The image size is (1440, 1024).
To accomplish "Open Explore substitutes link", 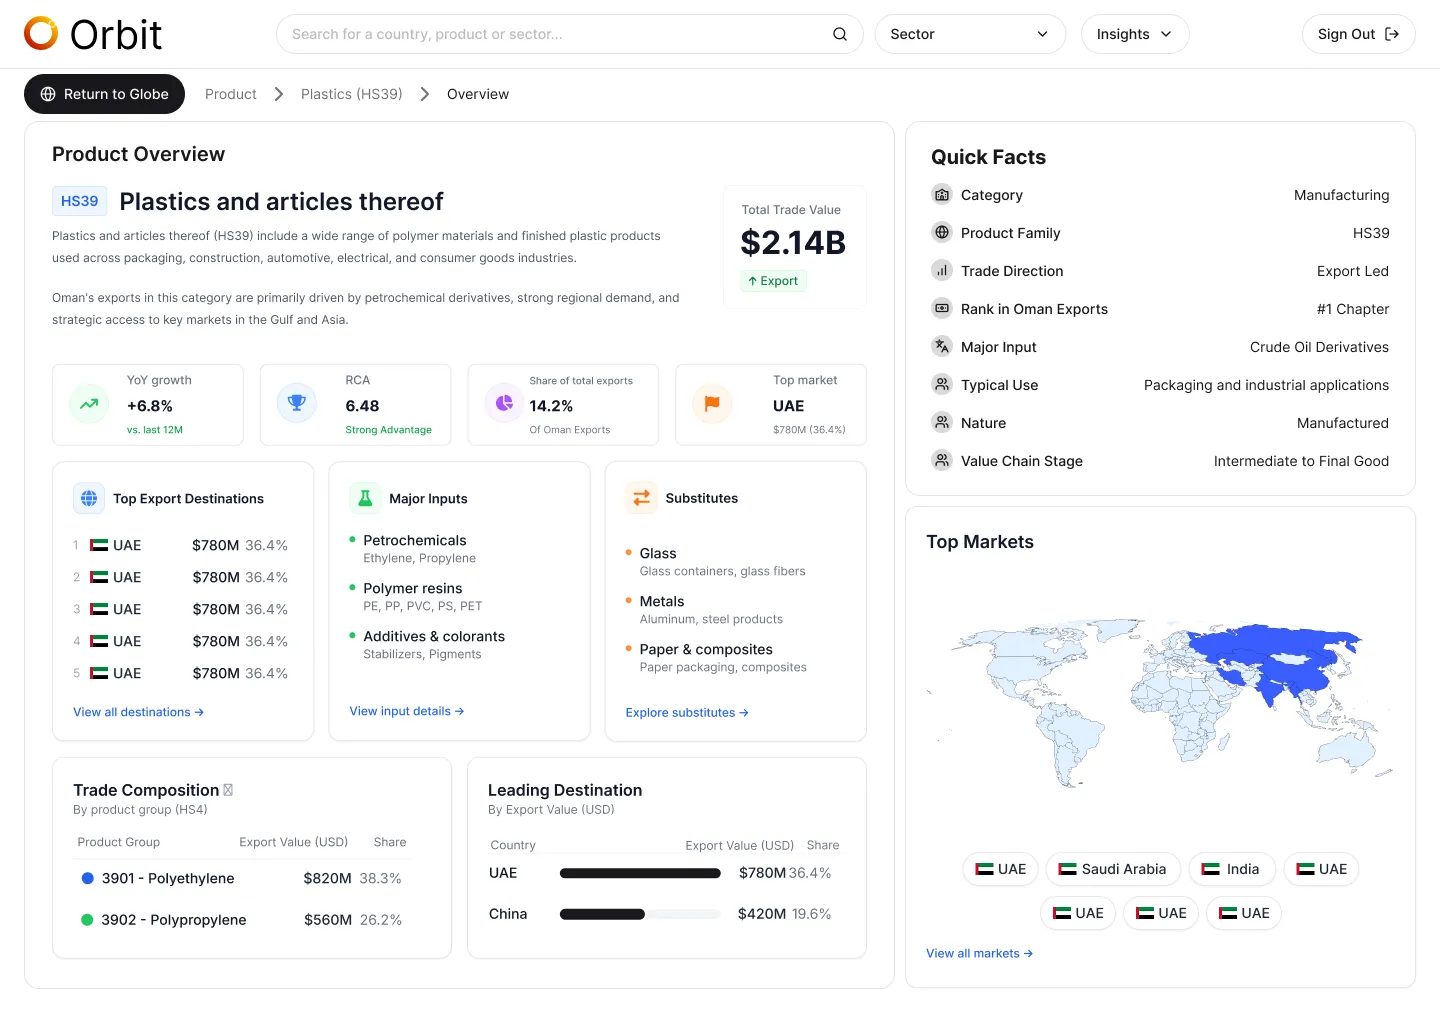I will pos(687,713).
